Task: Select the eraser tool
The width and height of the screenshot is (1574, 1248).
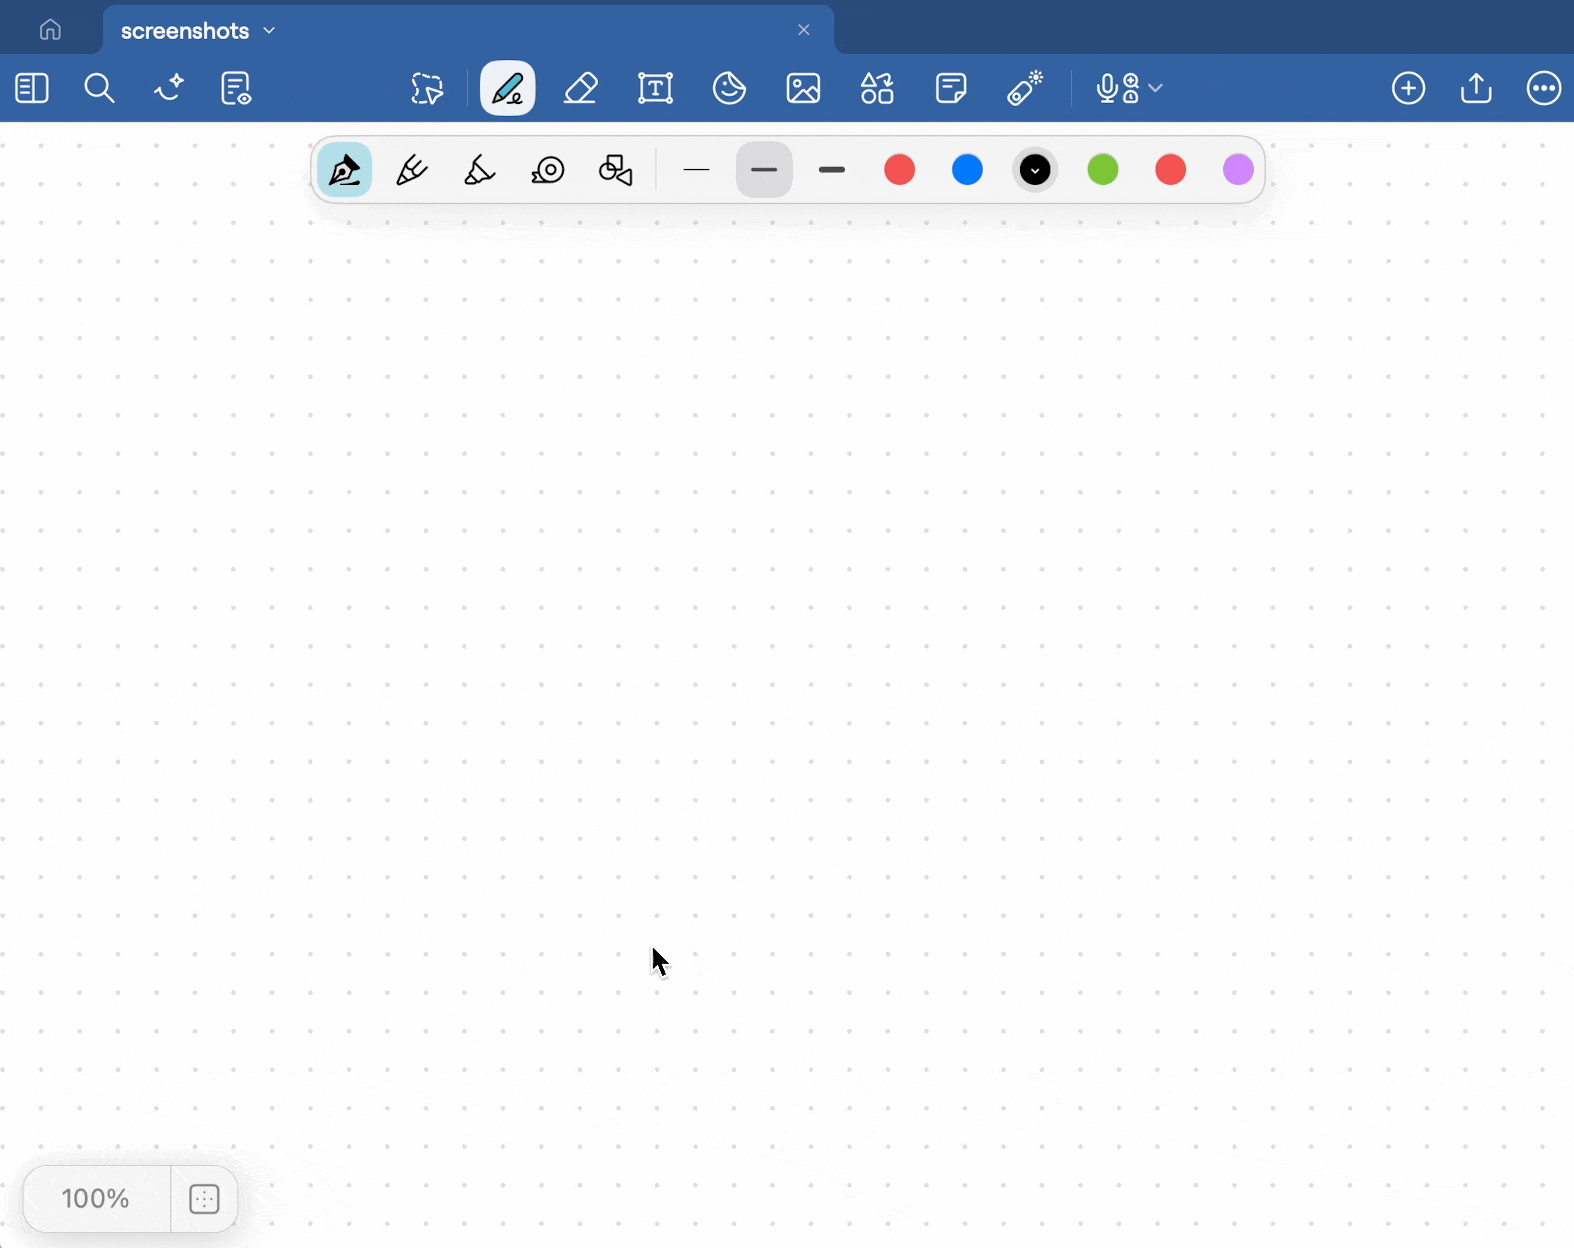Action: click(x=581, y=88)
